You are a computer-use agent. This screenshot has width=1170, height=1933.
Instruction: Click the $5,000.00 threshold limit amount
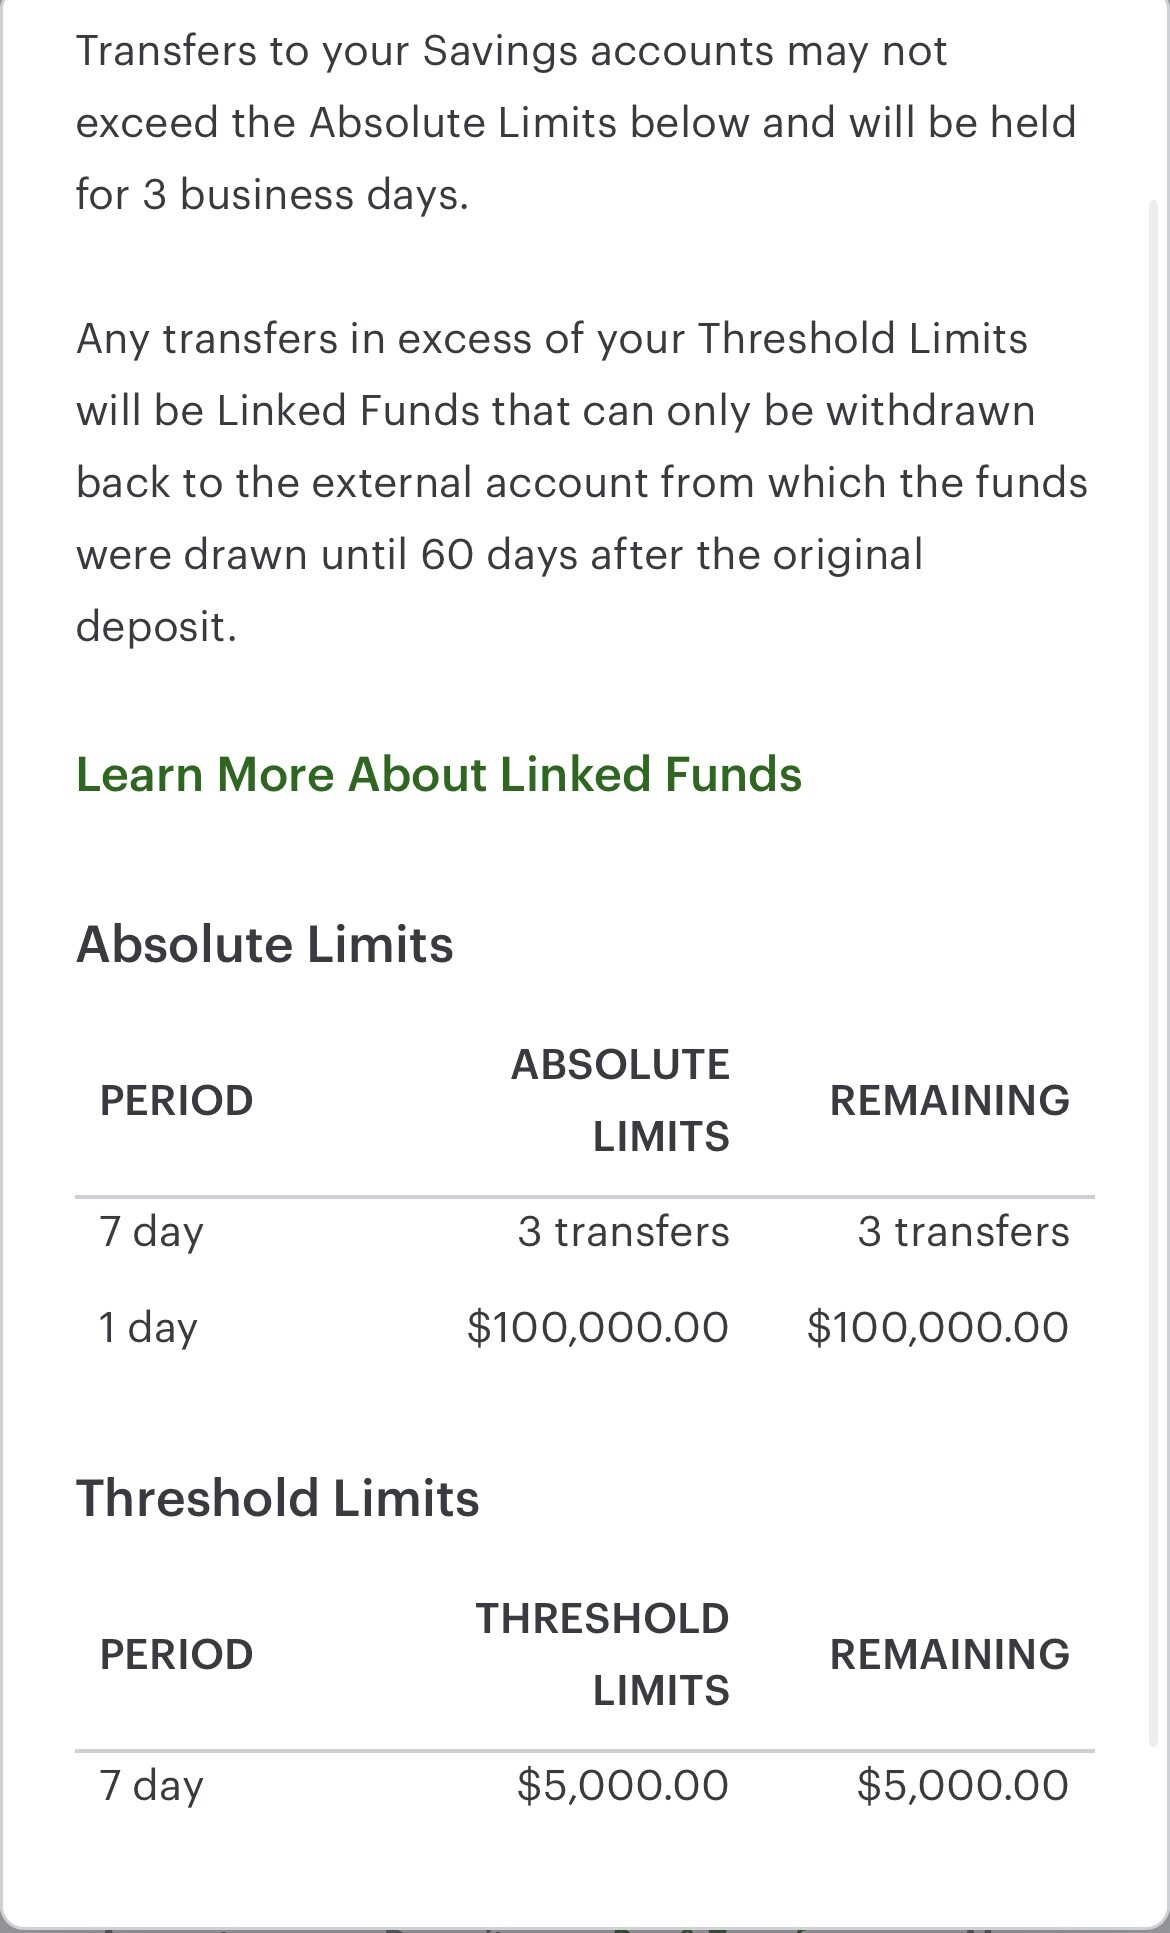pos(622,1786)
